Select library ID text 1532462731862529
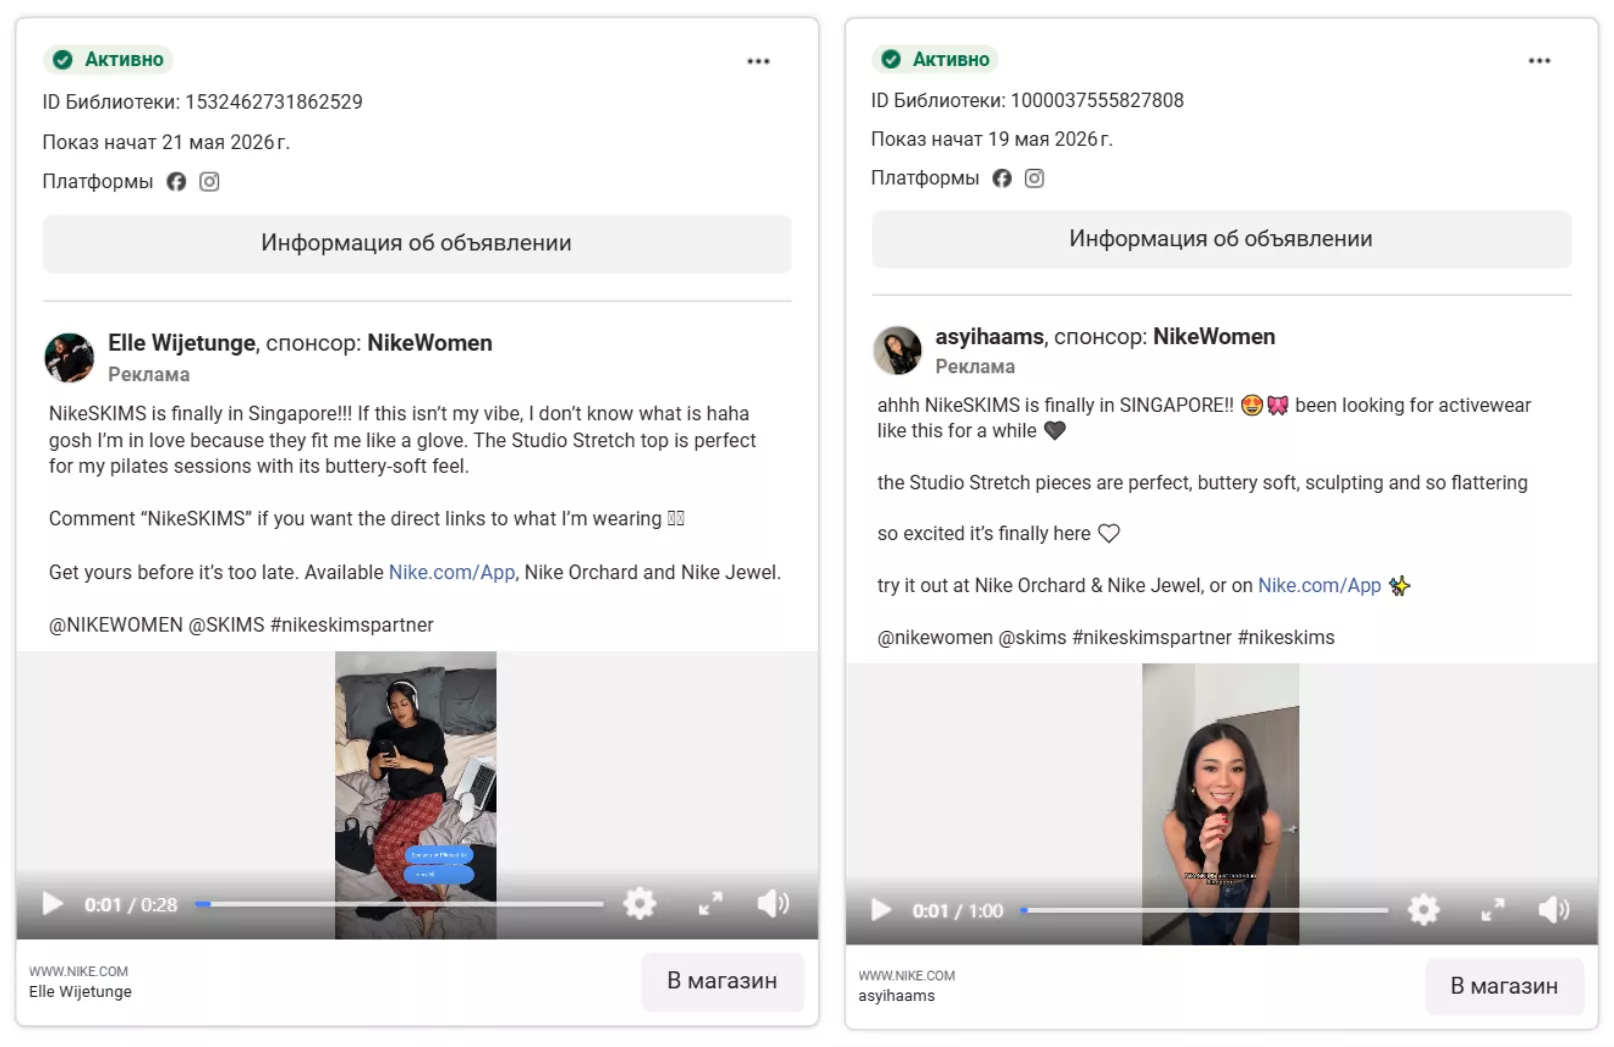Screen dimensions: 1614x1047 pos(274,102)
